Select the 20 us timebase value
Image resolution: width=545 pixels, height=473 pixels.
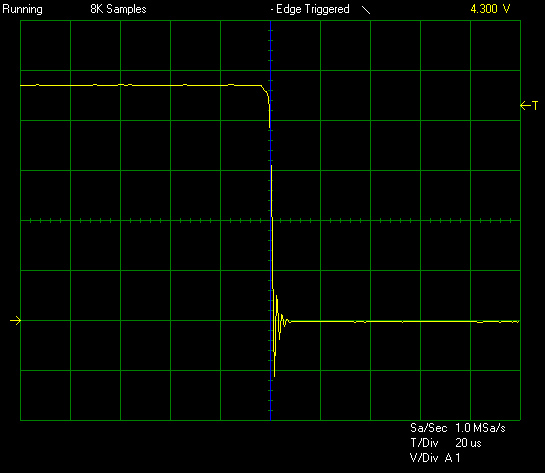click(468, 443)
